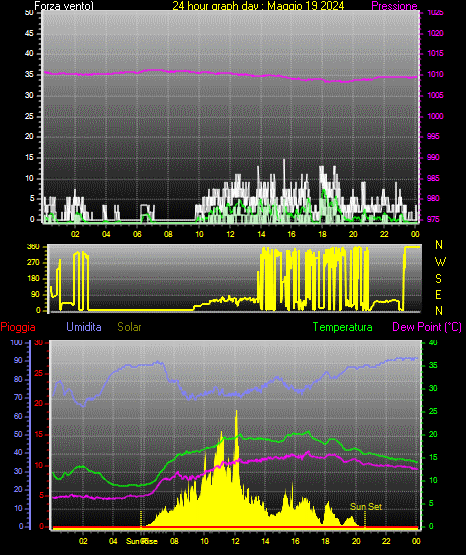The height and width of the screenshot is (555, 466).
Task: Click the Forza vento axis title
Action: pyautogui.click(x=64, y=6)
